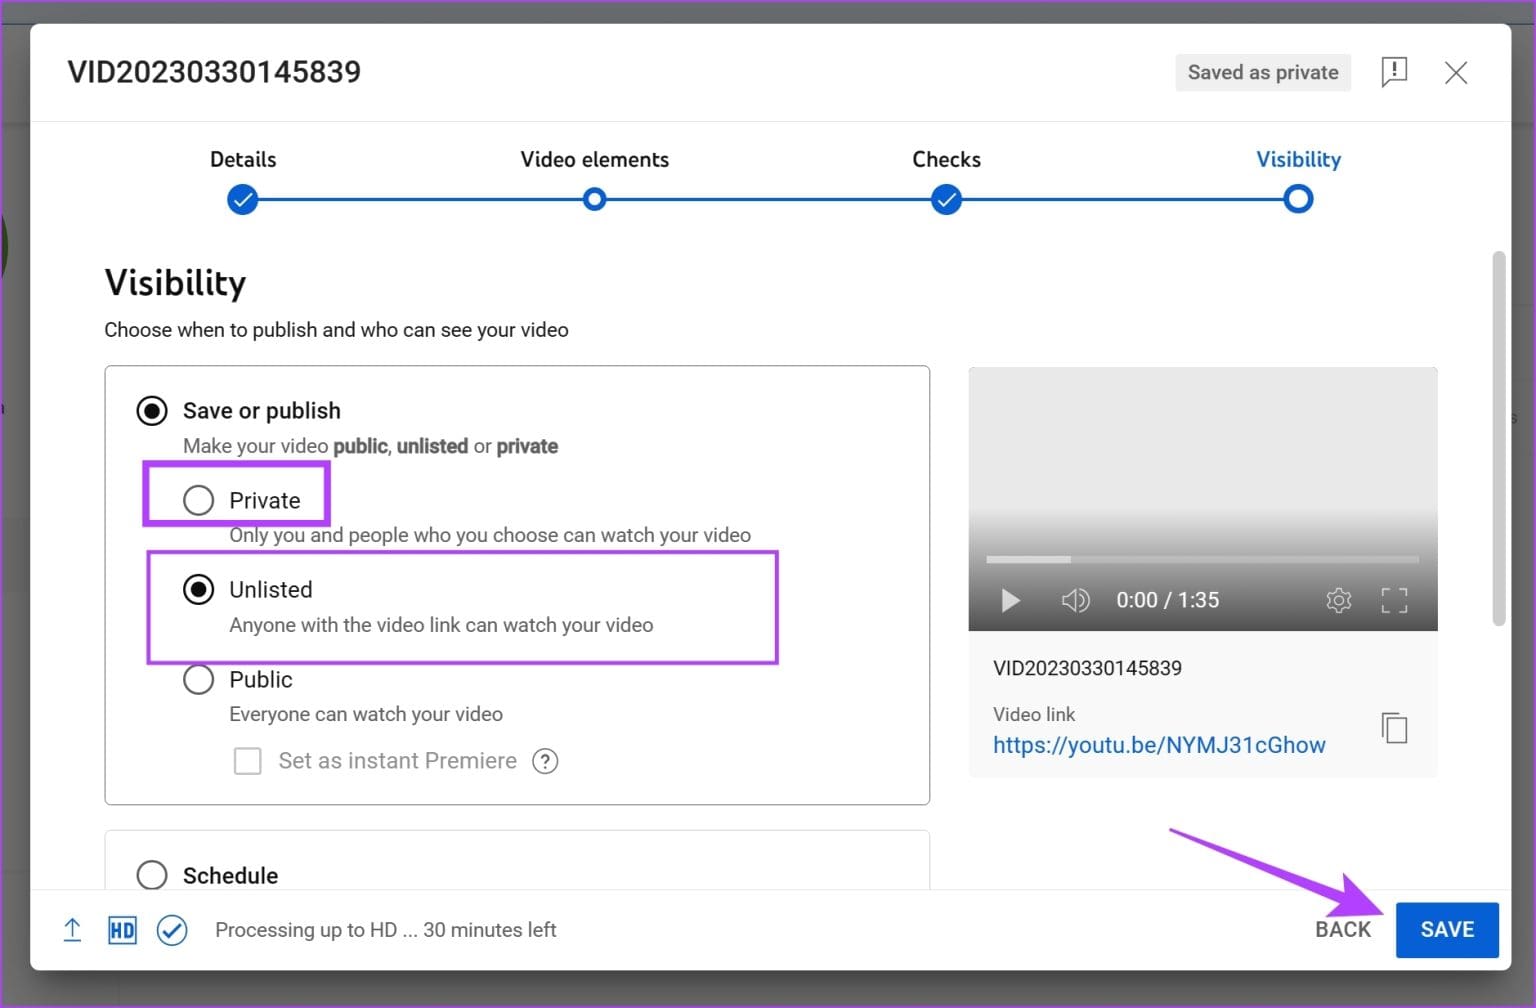Viewport: 1536px width, 1008px height.
Task: Click the HD processing icon
Action: click(122, 930)
